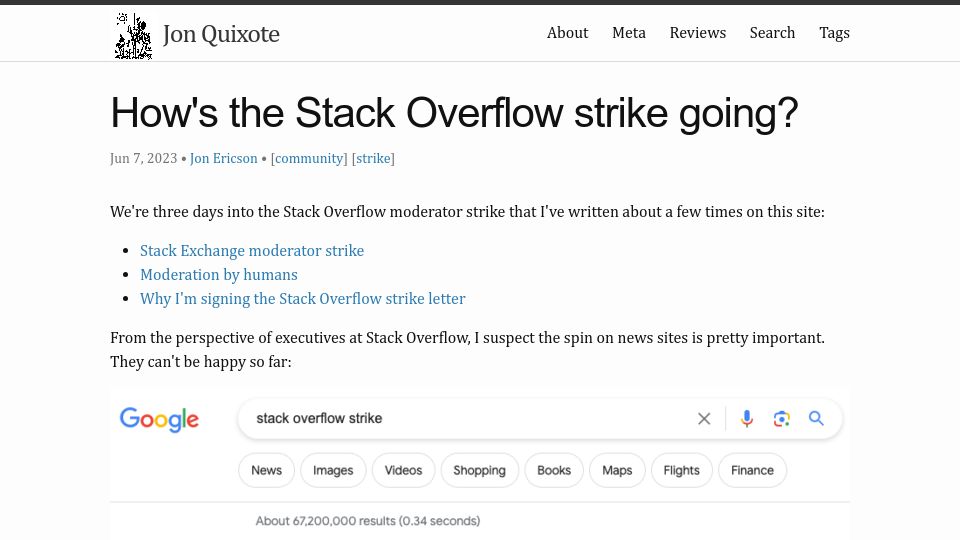The height and width of the screenshot is (540, 960).
Task: Click the Google Lens camera icon
Action: pyautogui.click(x=781, y=419)
